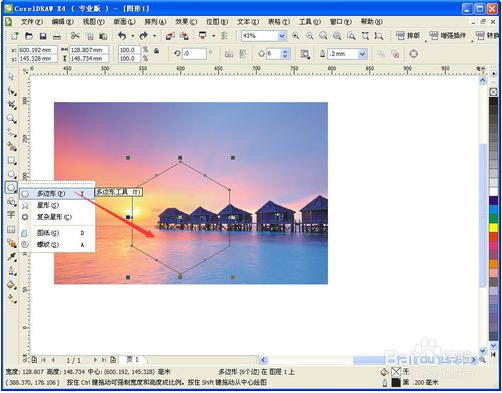The image size is (502, 393).
Task: Select the Ellipse tool
Action: pos(11,174)
